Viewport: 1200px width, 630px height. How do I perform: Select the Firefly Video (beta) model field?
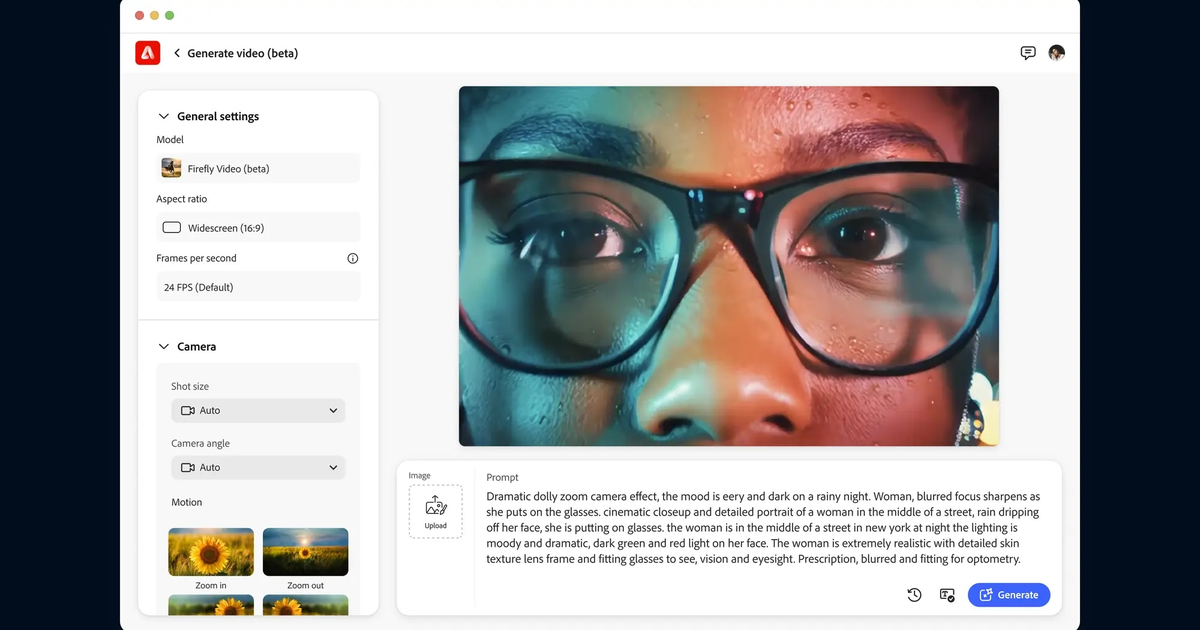click(258, 168)
